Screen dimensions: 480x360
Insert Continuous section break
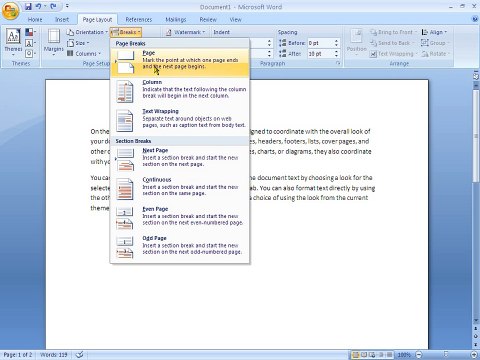(180, 189)
